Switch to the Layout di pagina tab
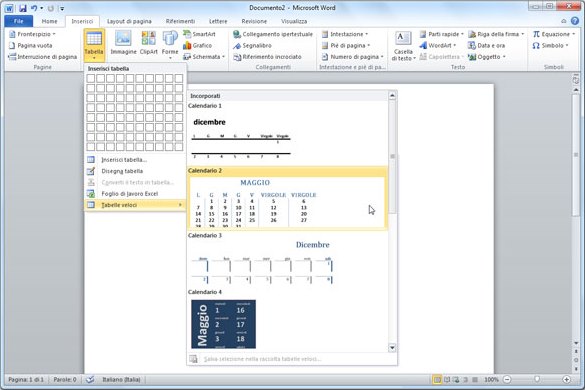 (x=129, y=21)
